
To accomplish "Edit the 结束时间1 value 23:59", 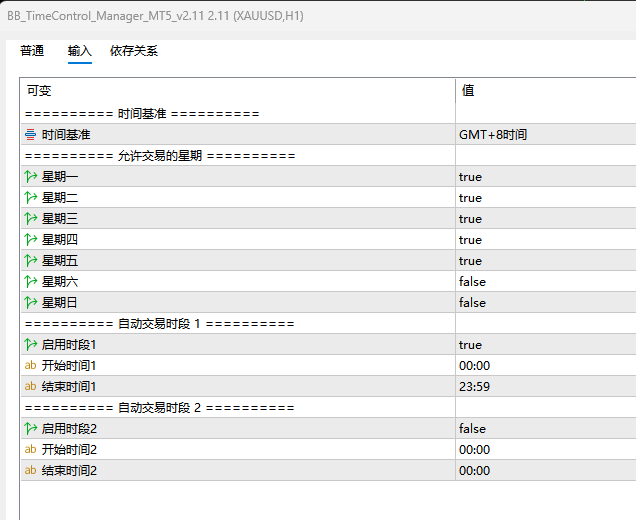I will point(474,387).
